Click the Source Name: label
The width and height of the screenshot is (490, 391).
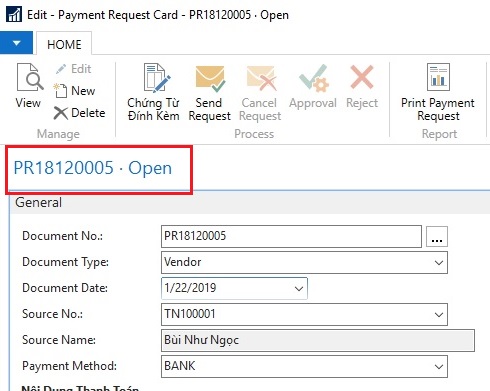[59, 340]
